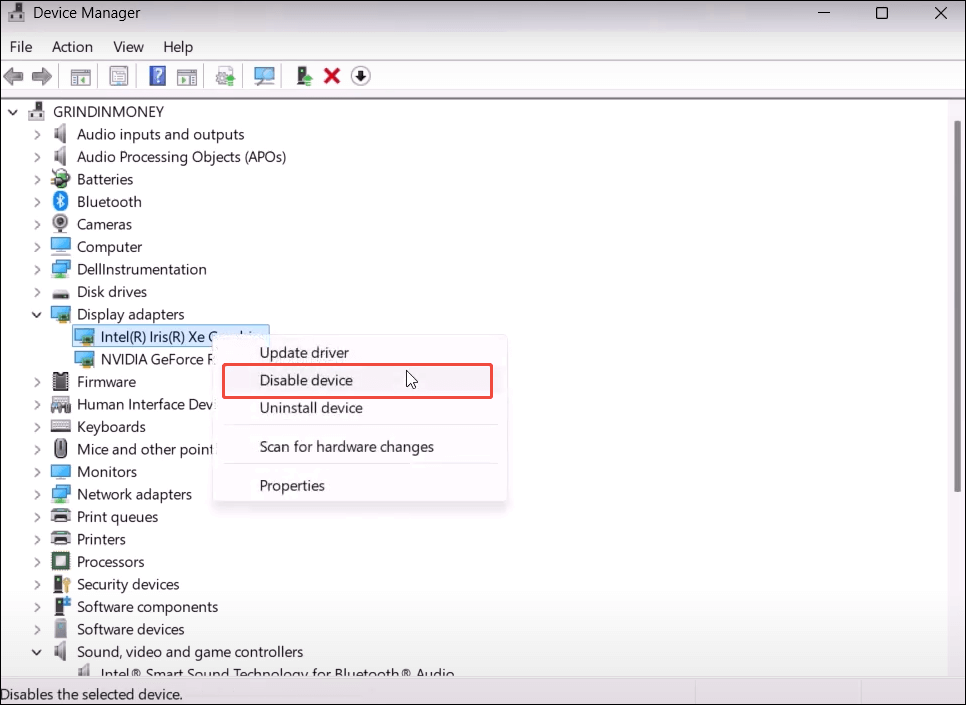Click the Disk drives label

(112, 292)
